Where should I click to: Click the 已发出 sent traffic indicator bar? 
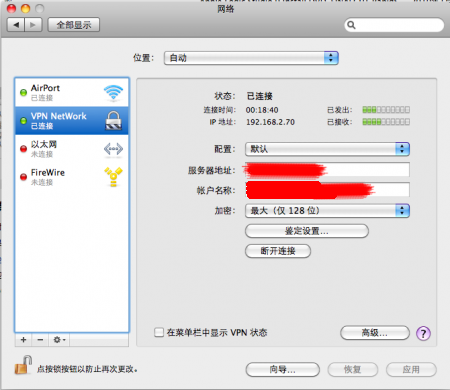click(x=386, y=110)
